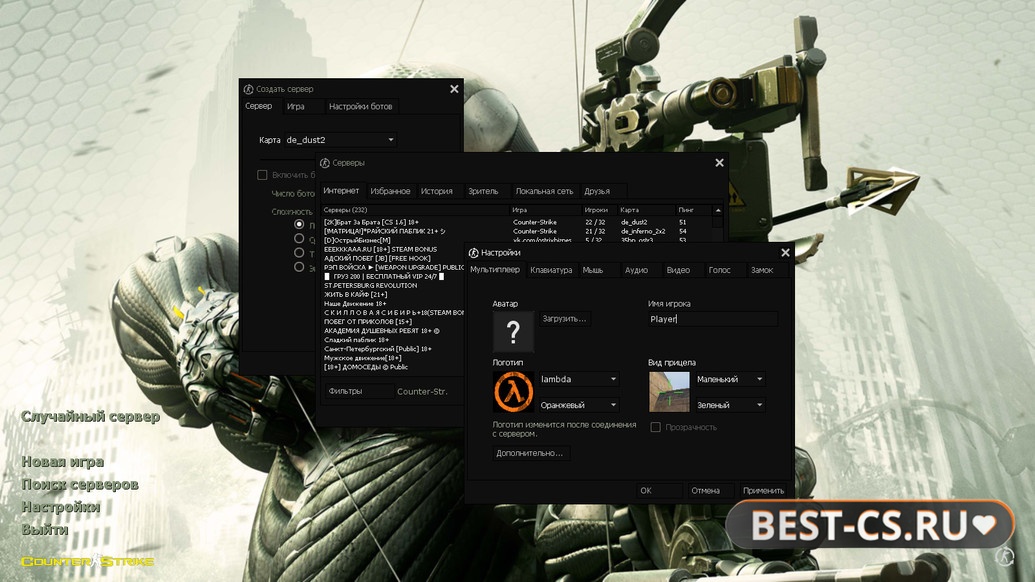Click the Отмена button
Image resolution: width=1035 pixels, height=582 pixels.
tap(709, 490)
